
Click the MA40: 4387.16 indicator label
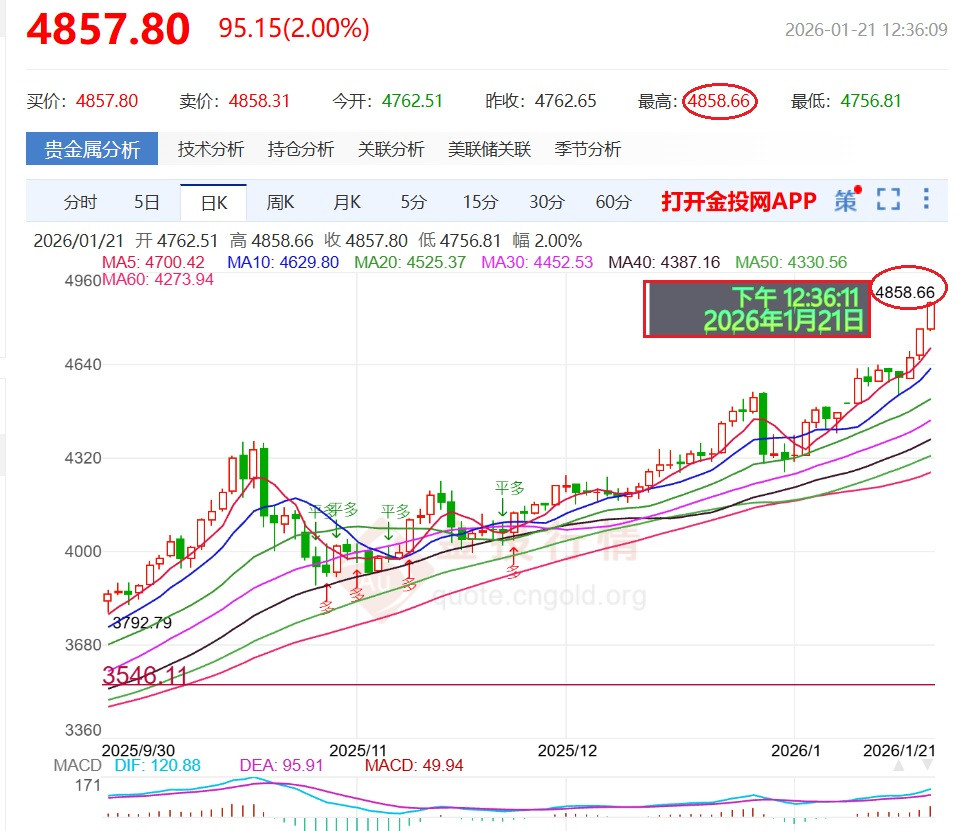coord(664,262)
